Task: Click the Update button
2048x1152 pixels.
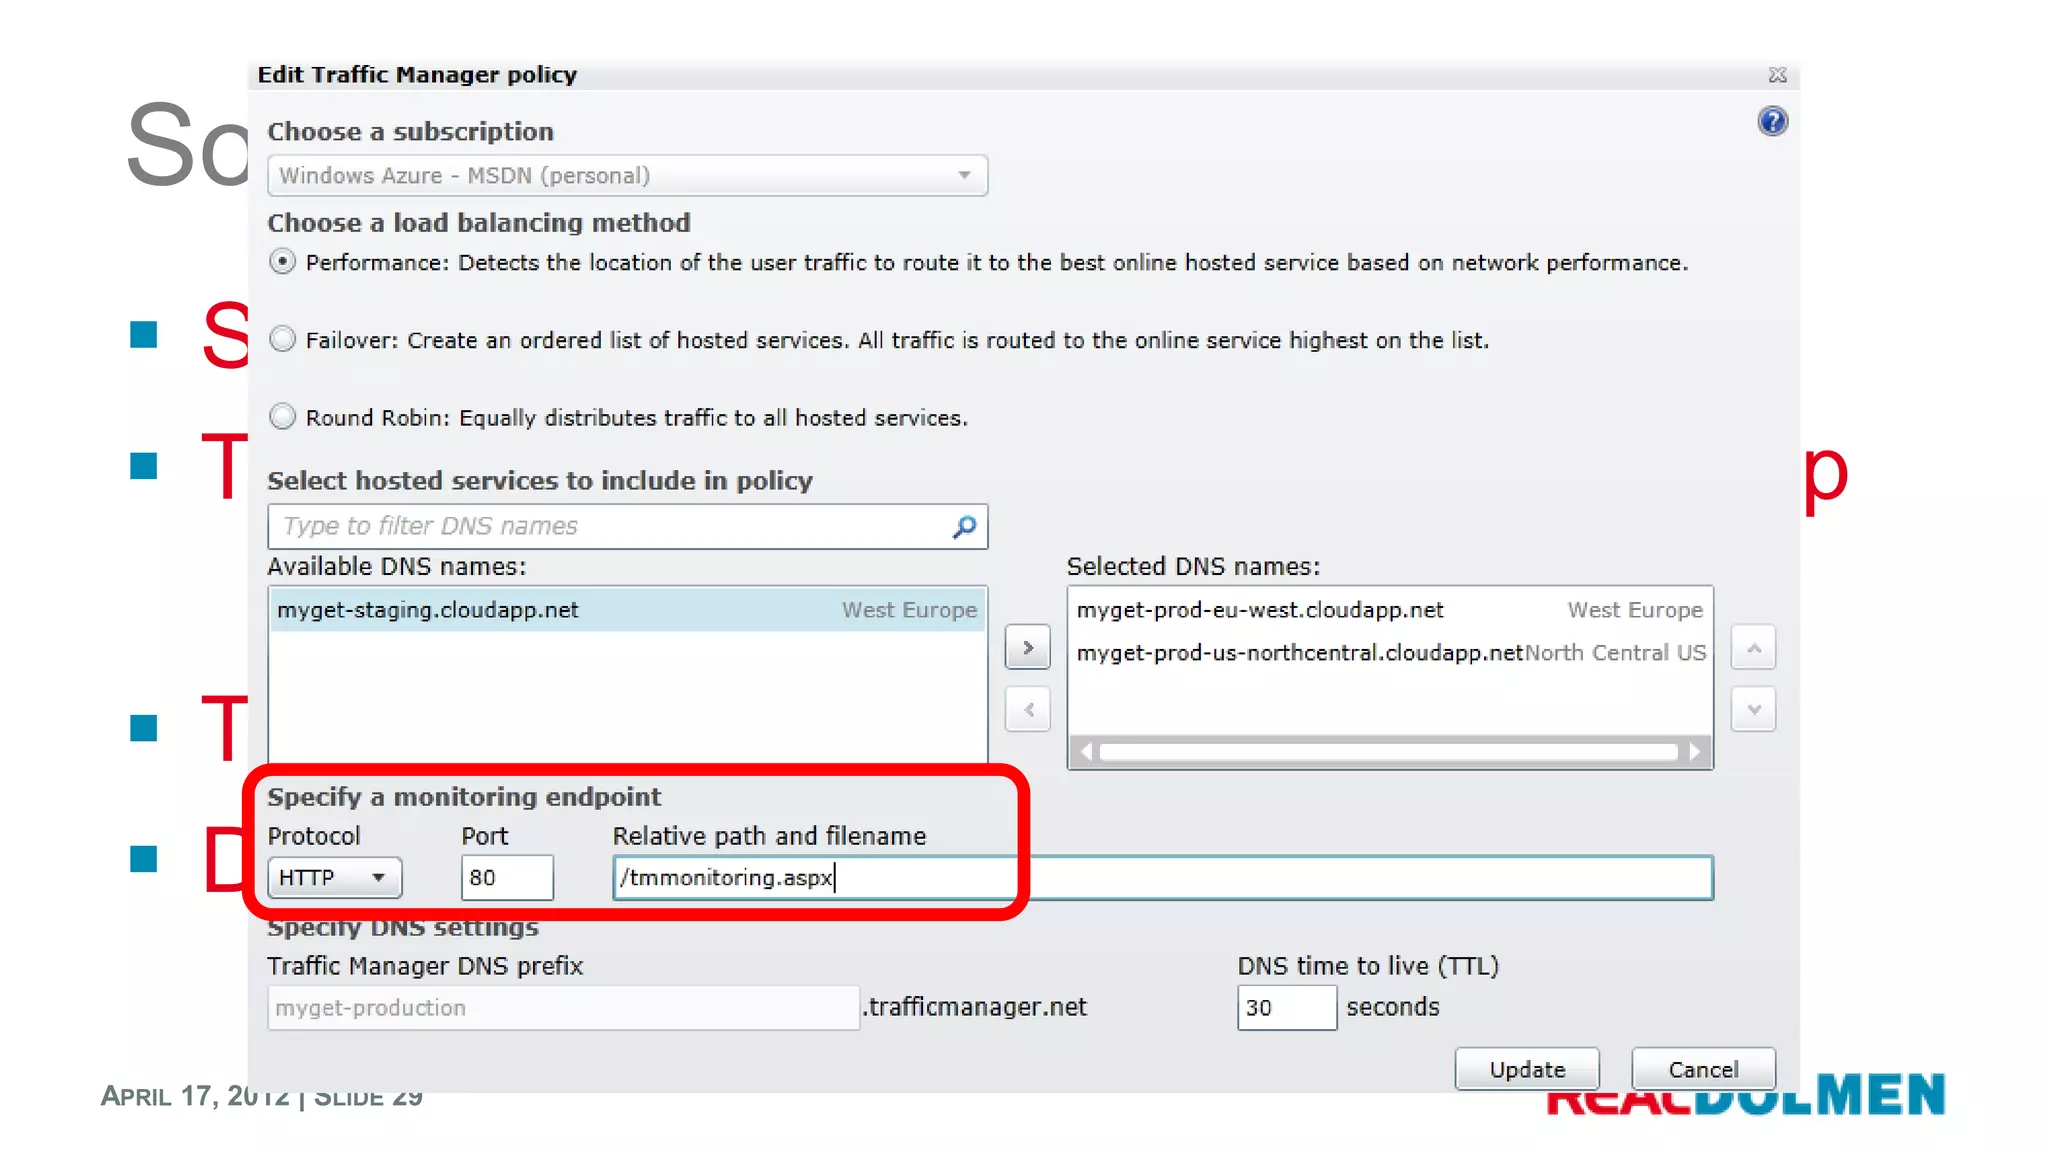Action: pos(1527,1069)
